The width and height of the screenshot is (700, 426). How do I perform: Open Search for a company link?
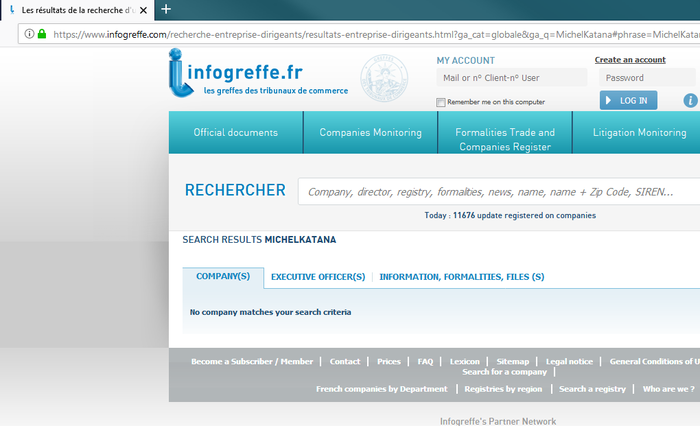(x=504, y=372)
